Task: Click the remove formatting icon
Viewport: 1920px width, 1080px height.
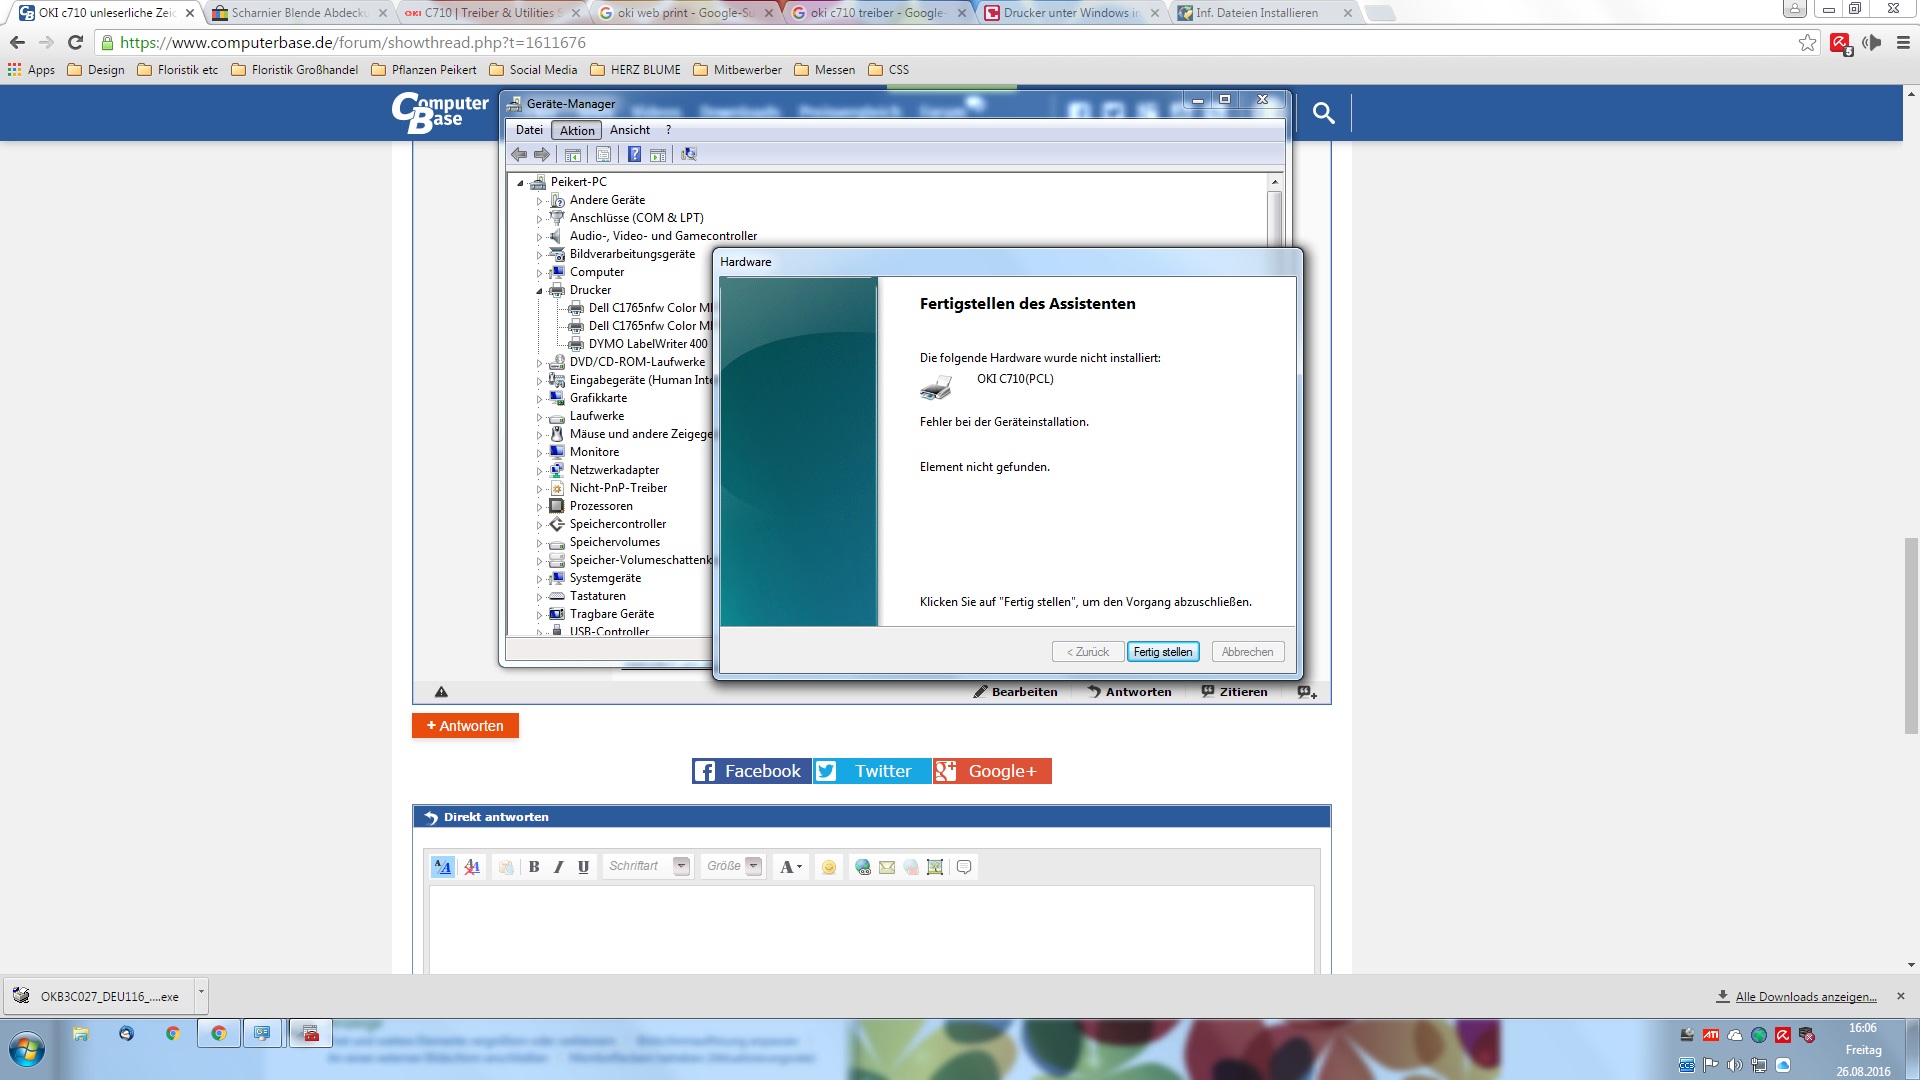Action: (x=472, y=867)
